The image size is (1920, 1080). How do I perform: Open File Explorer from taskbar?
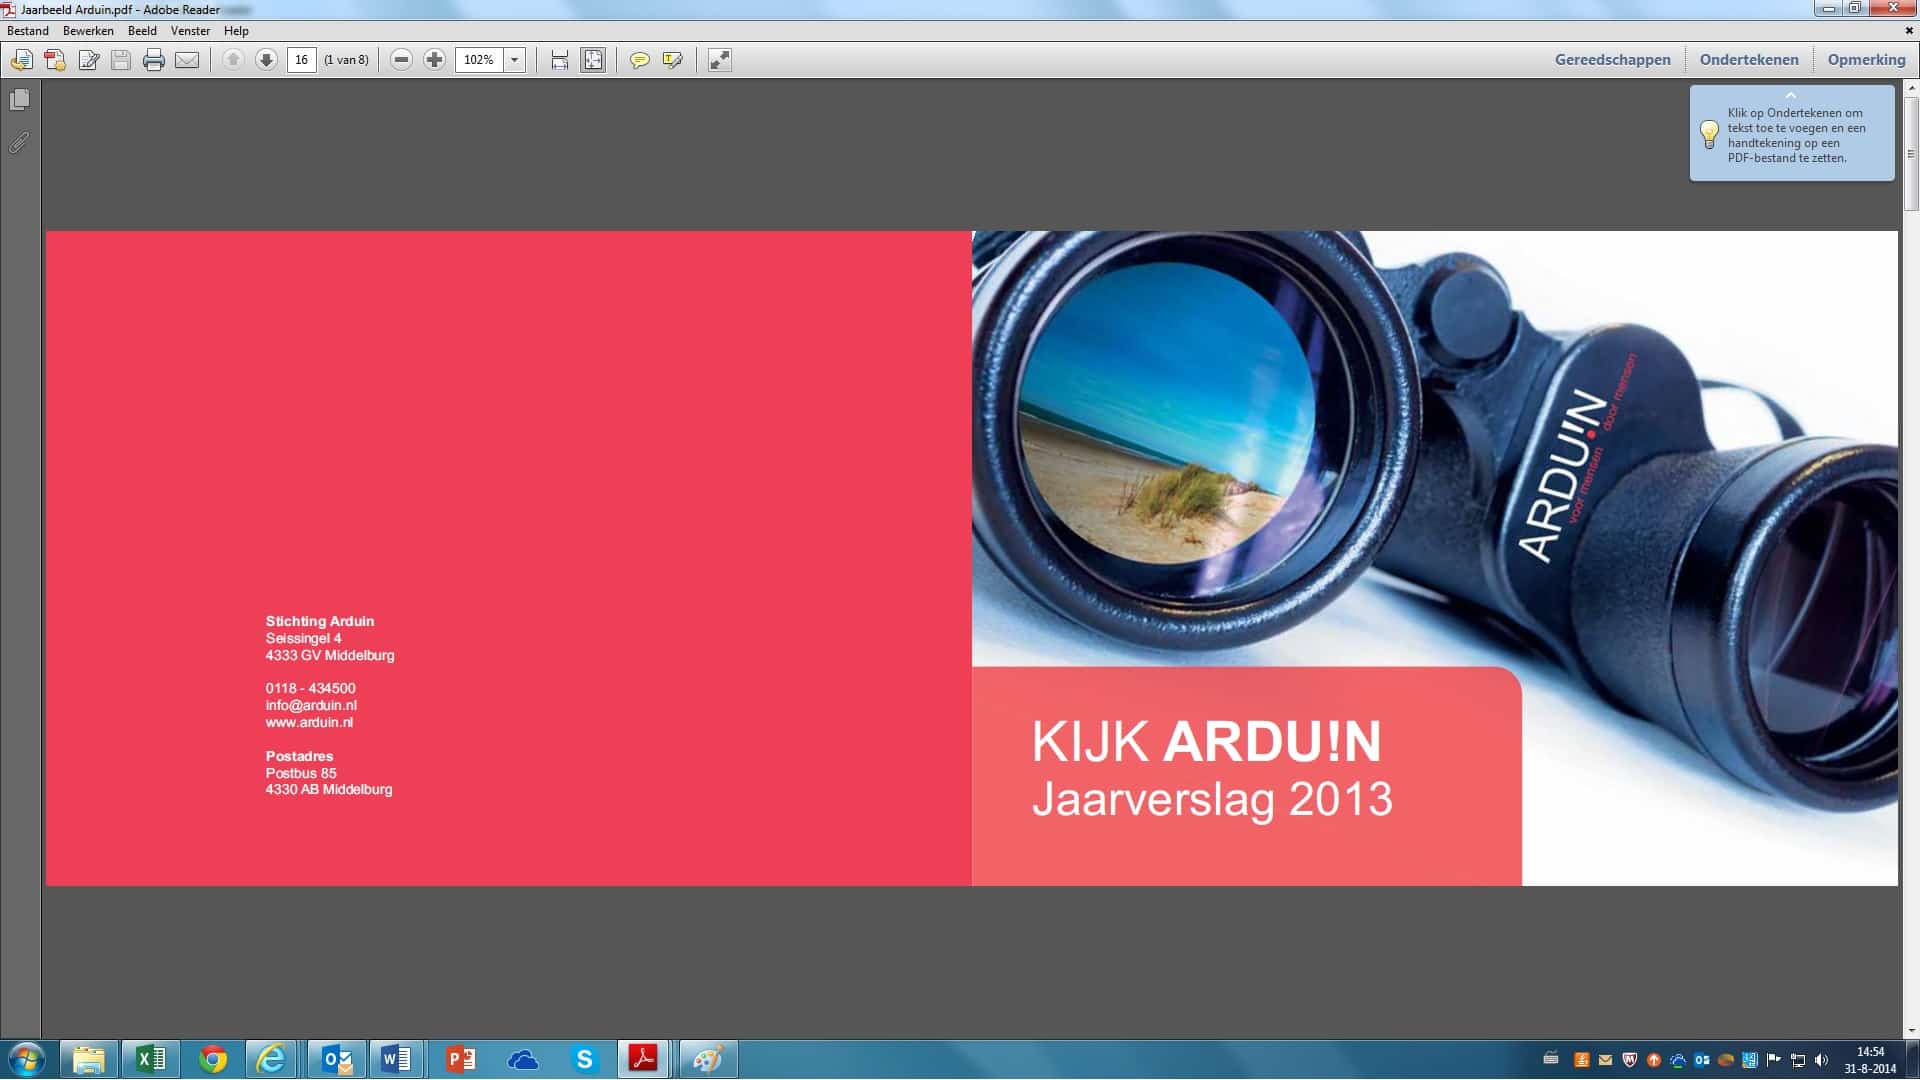coord(89,1059)
